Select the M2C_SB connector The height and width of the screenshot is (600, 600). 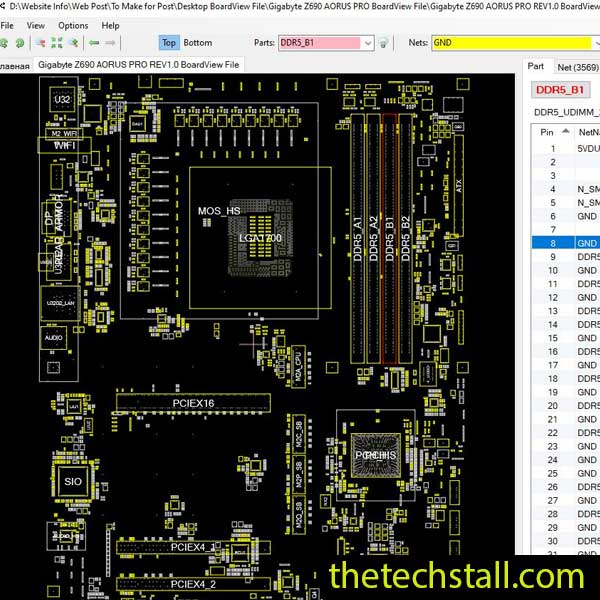point(299,434)
